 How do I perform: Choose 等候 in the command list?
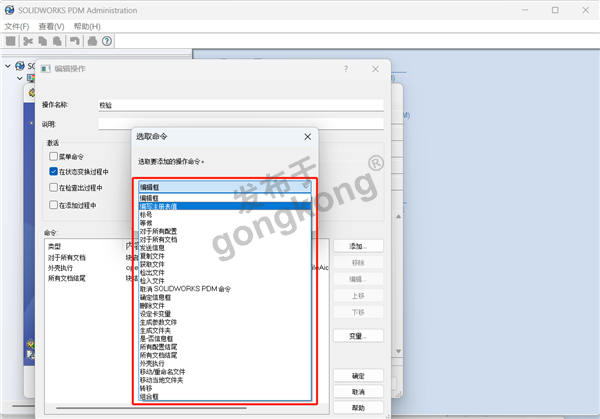pyautogui.click(x=225, y=223)
